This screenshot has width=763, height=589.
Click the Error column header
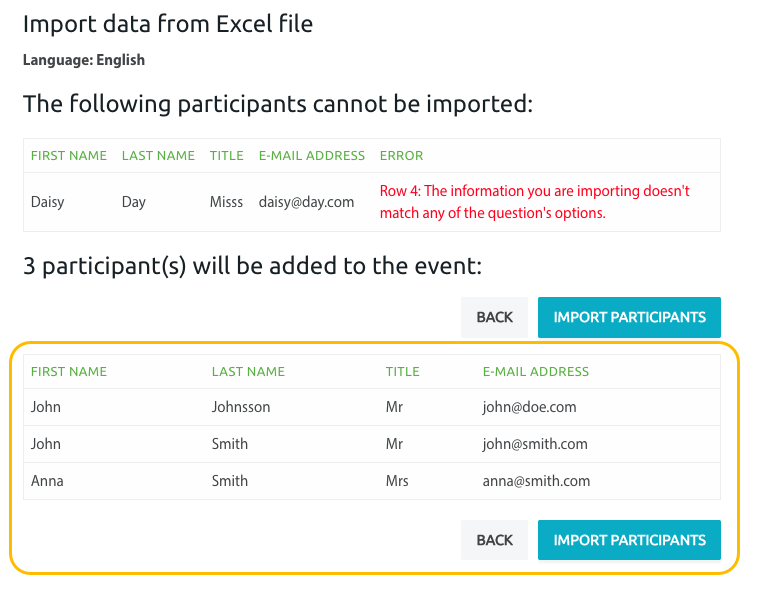(x=401, y=156)
